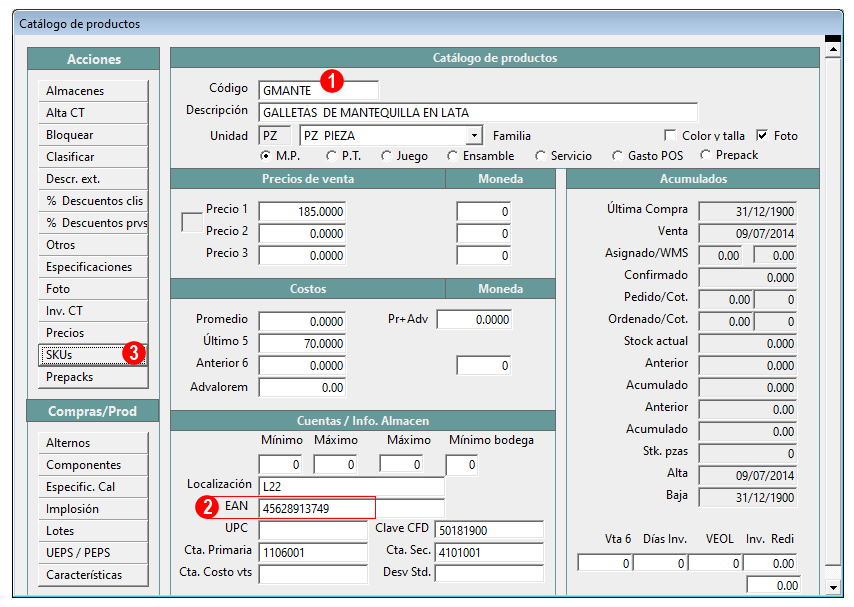
Task: Select the Bloquear action button
Action: point(93,135)
